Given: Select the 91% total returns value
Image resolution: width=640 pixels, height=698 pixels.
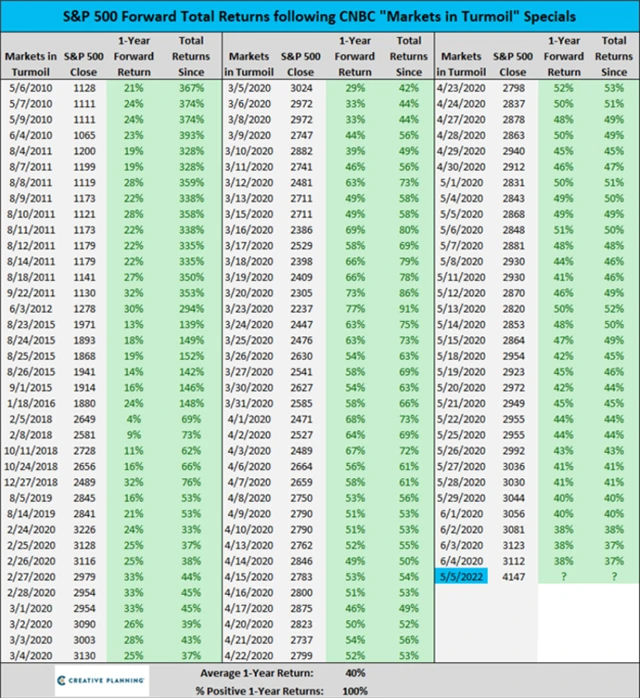Looking at the screenshot, I should 408,310.
